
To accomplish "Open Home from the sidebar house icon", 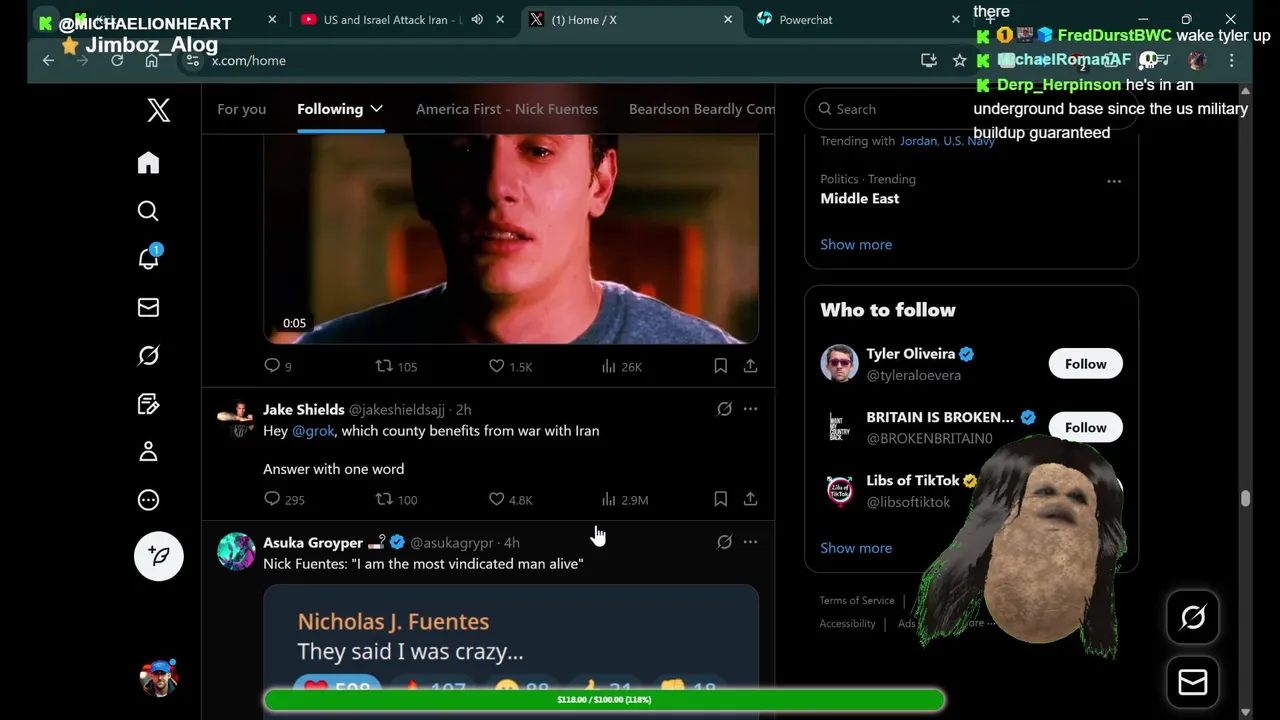I will pos(148,163).
